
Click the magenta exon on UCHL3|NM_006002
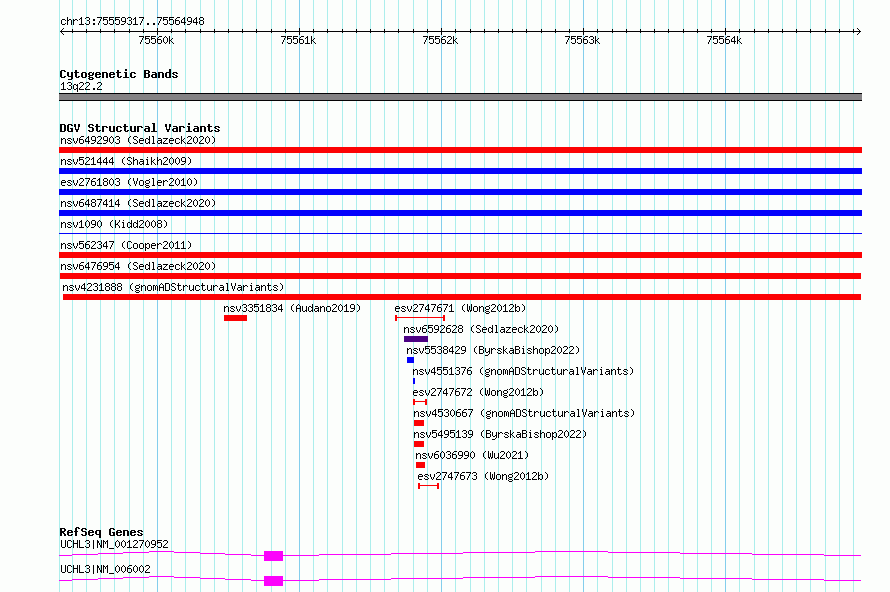[x=274, y=581]
